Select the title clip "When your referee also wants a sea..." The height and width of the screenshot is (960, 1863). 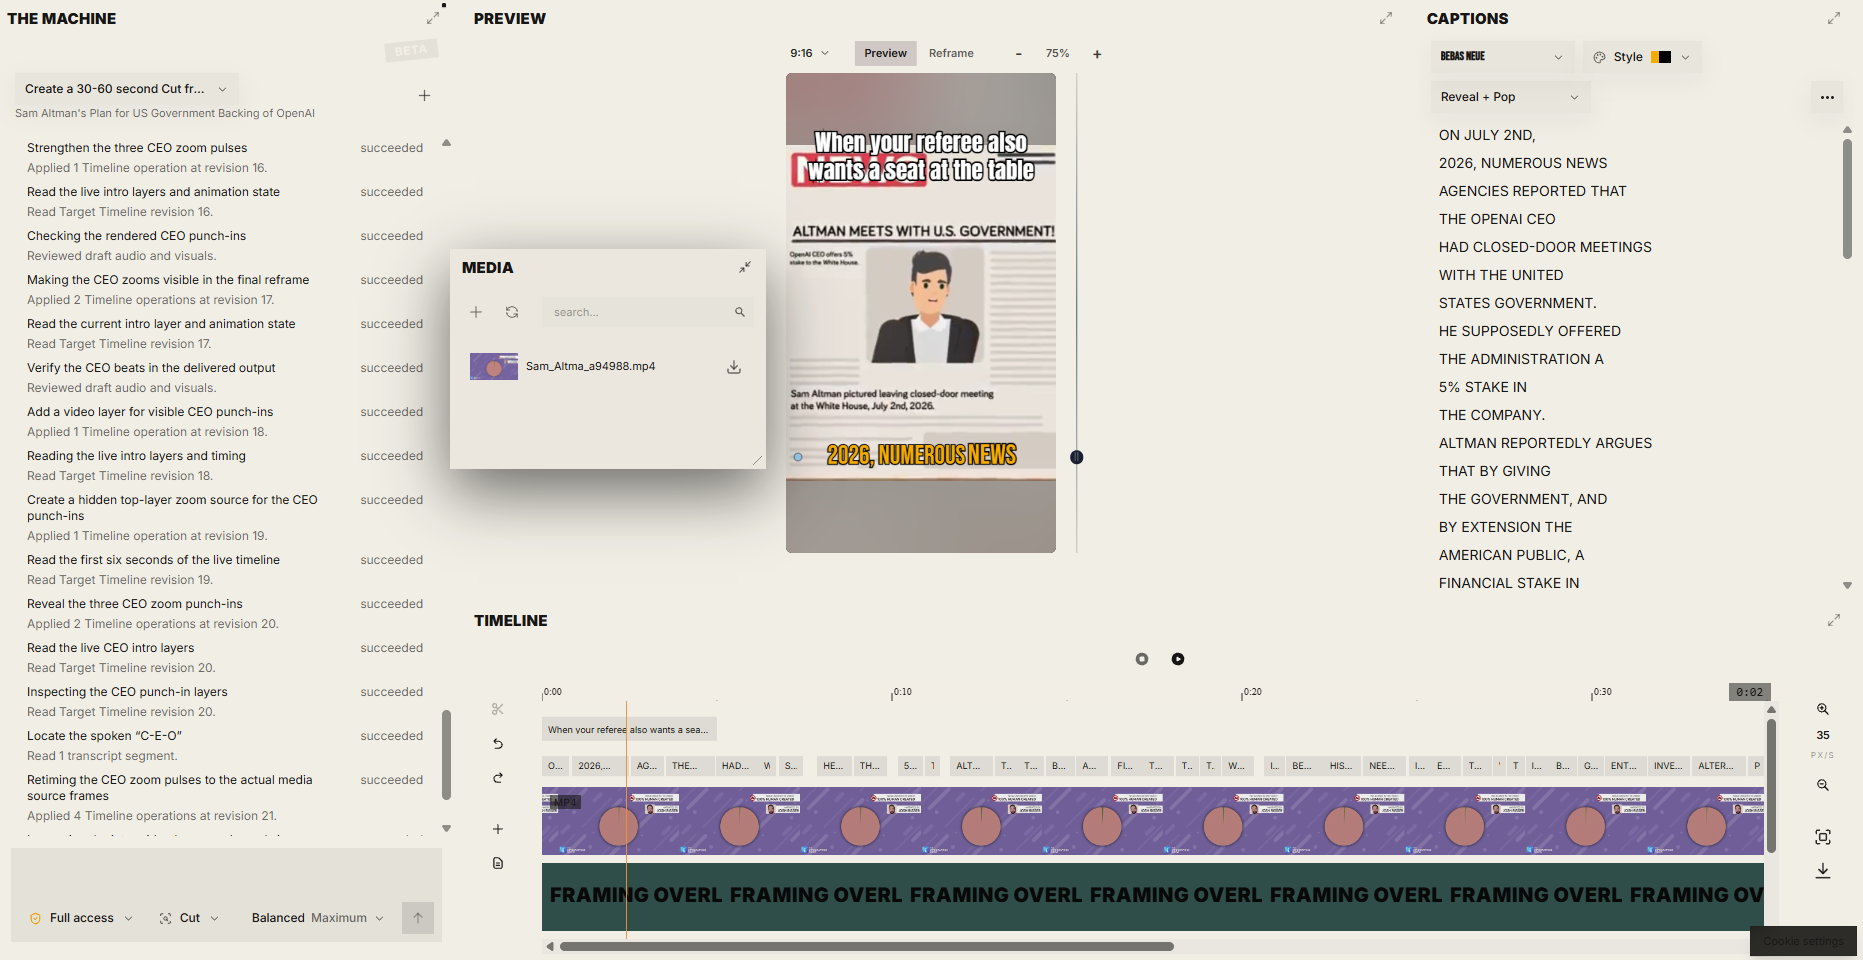[629, 730]
